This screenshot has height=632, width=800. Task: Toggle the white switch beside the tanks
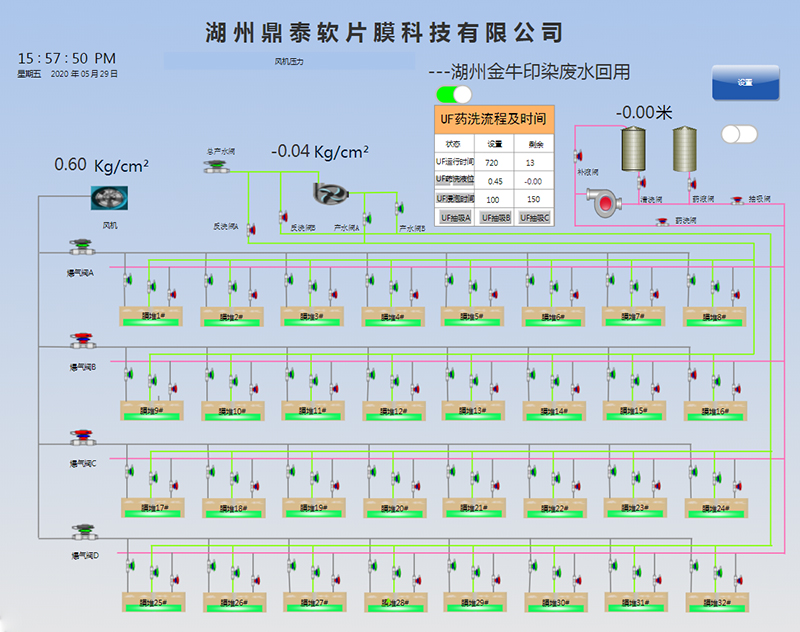click(739, 134)
